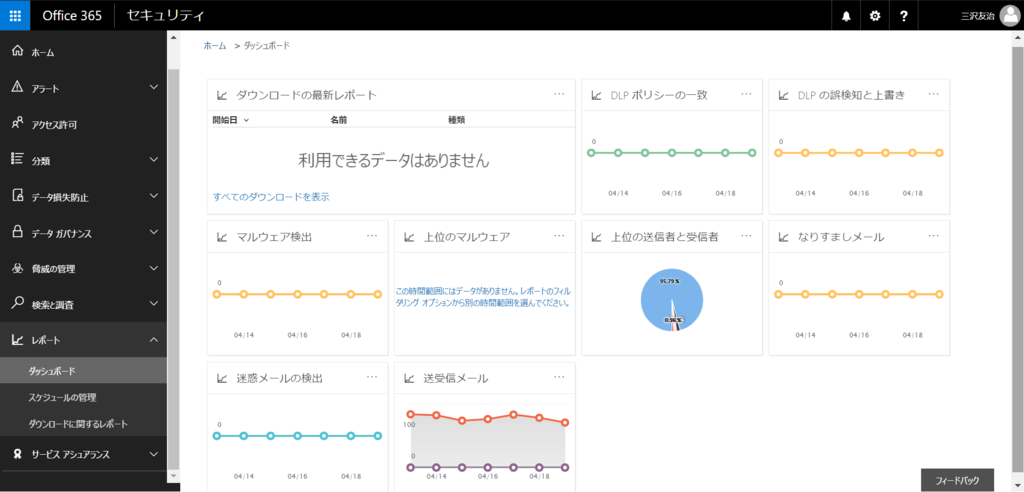This screenshot has height=492, width=1024.
Task: Click the データ ガバナンス padlock icon
Action: (x=18, y=231)
